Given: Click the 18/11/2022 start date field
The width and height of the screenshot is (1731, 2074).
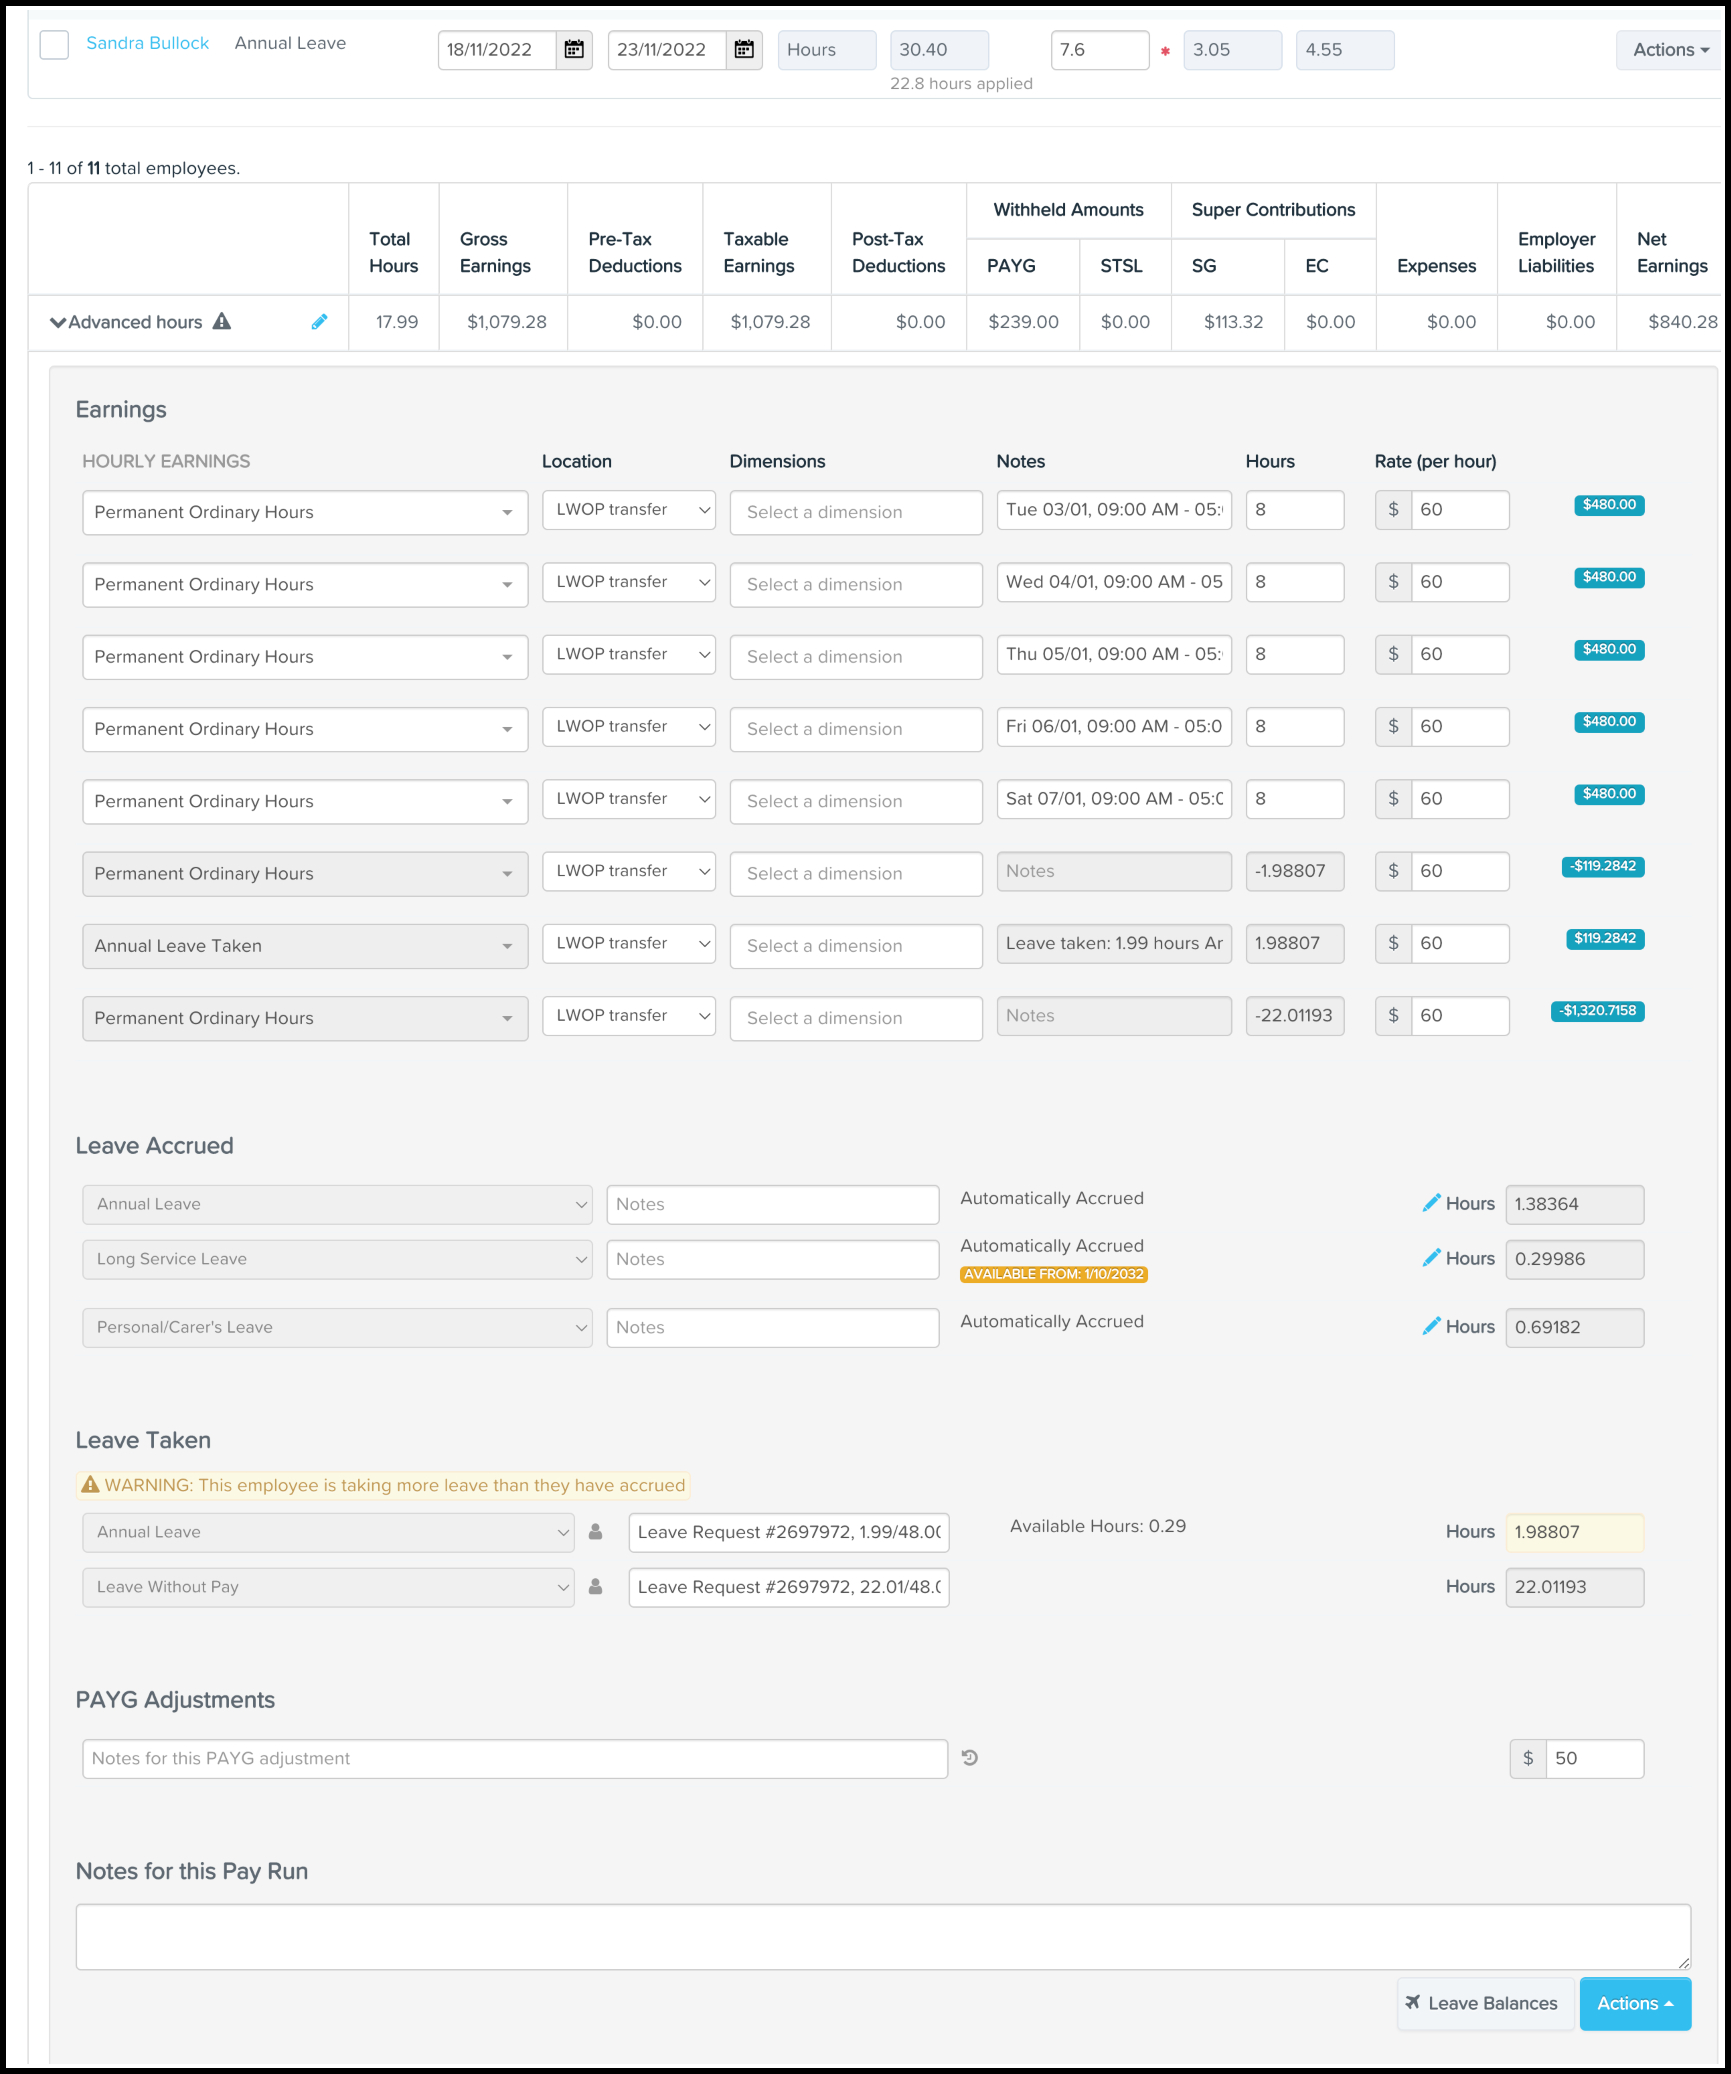Looking at the screenshot, I should (x=497, y=50).
